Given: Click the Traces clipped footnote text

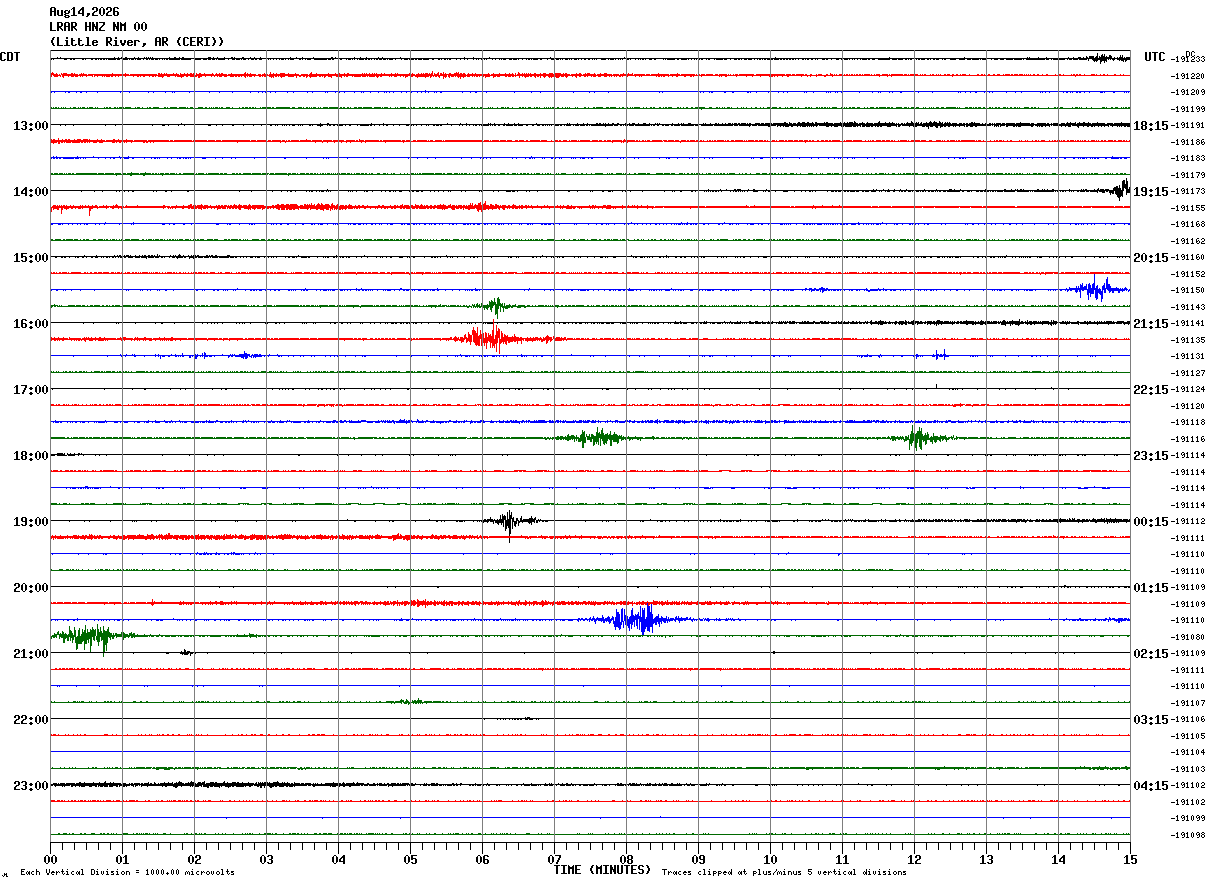Looking at the screenshot, I should coord(784,873).
